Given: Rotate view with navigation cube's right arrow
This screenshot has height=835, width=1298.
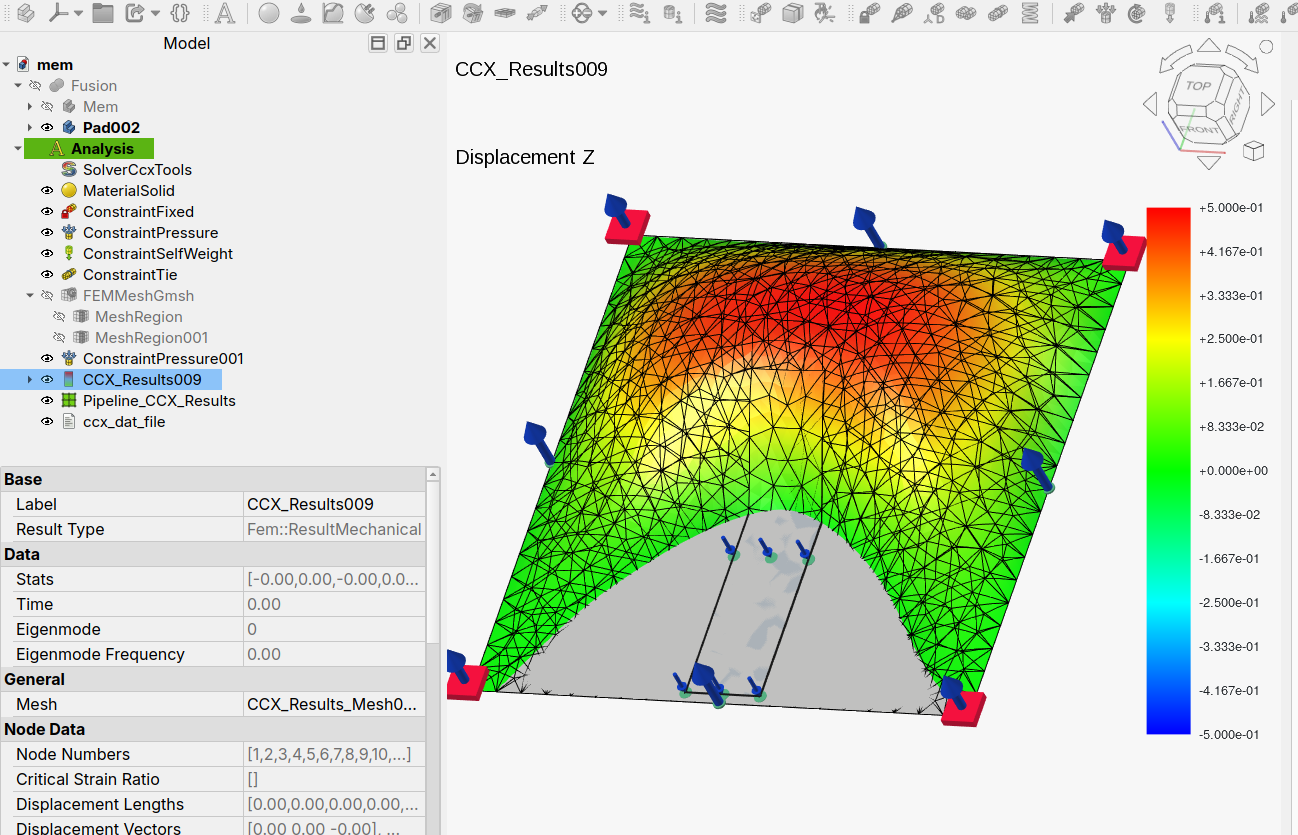Looking at the screenshot, I should coord(1268,104).
